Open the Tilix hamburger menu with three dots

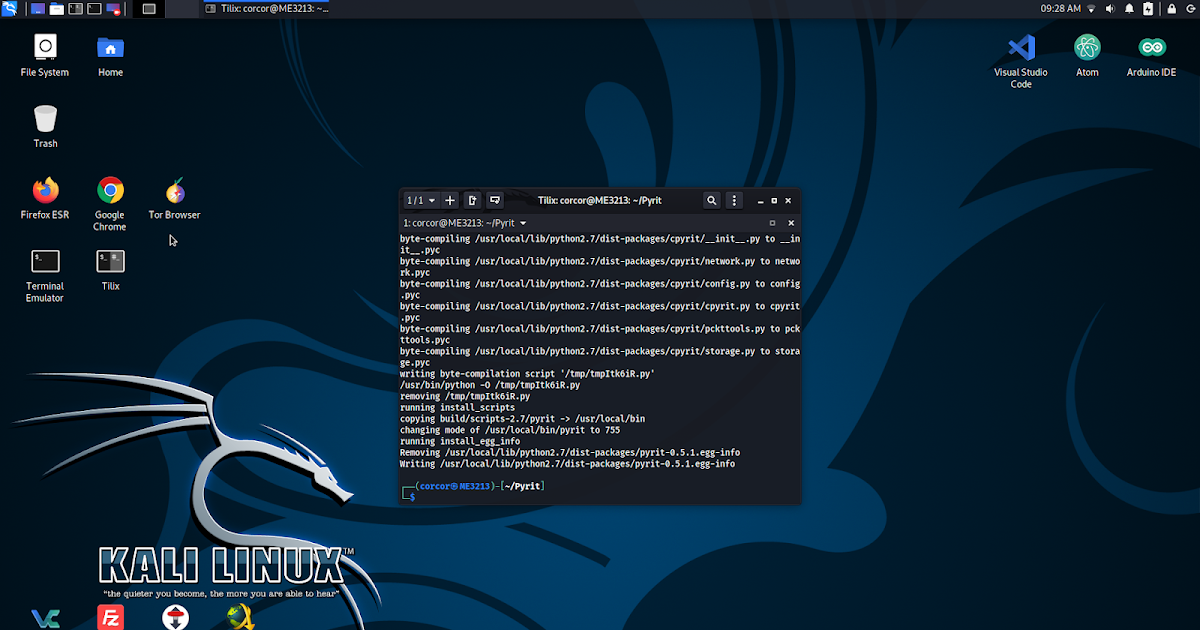[x=734, y=200]
